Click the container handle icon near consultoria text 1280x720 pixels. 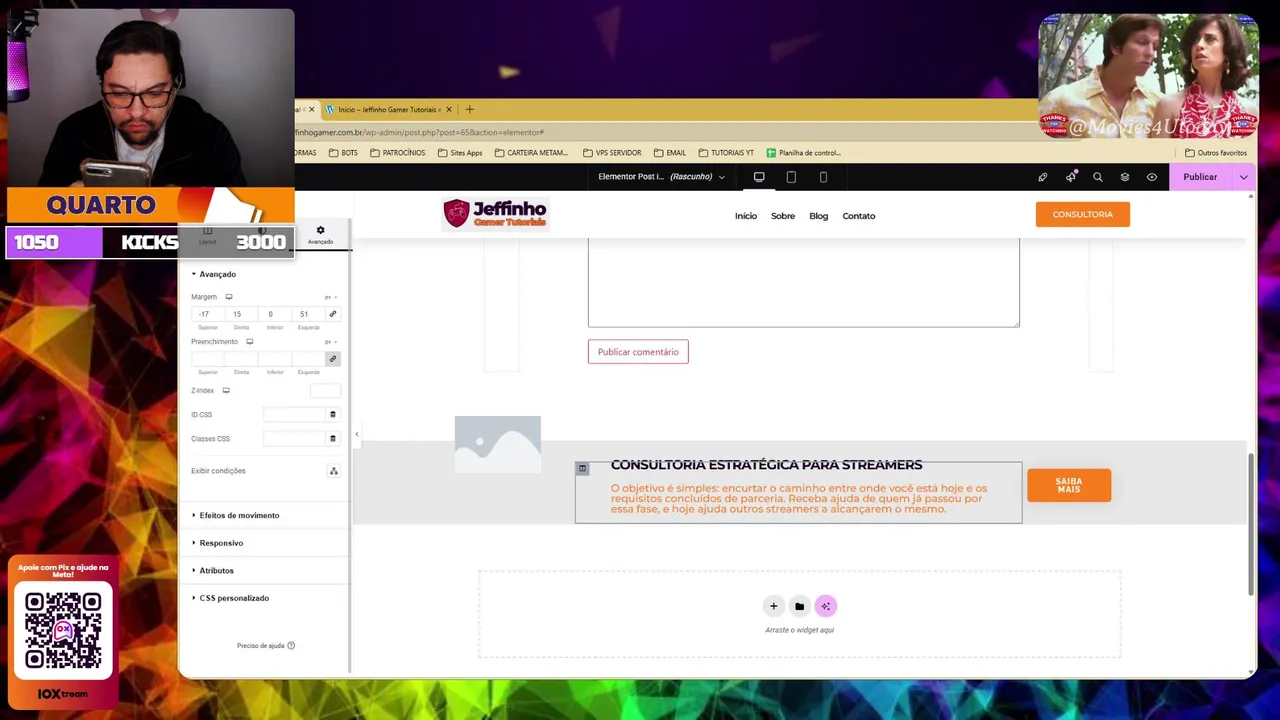(582, 468)
